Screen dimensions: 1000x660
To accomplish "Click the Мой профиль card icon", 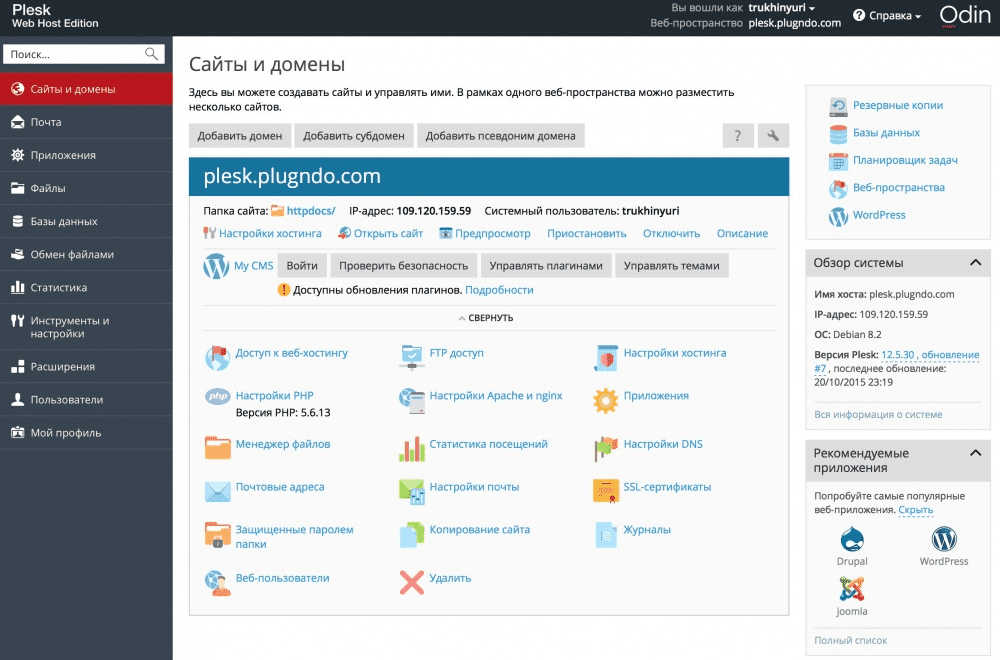I will coord(17,433).
